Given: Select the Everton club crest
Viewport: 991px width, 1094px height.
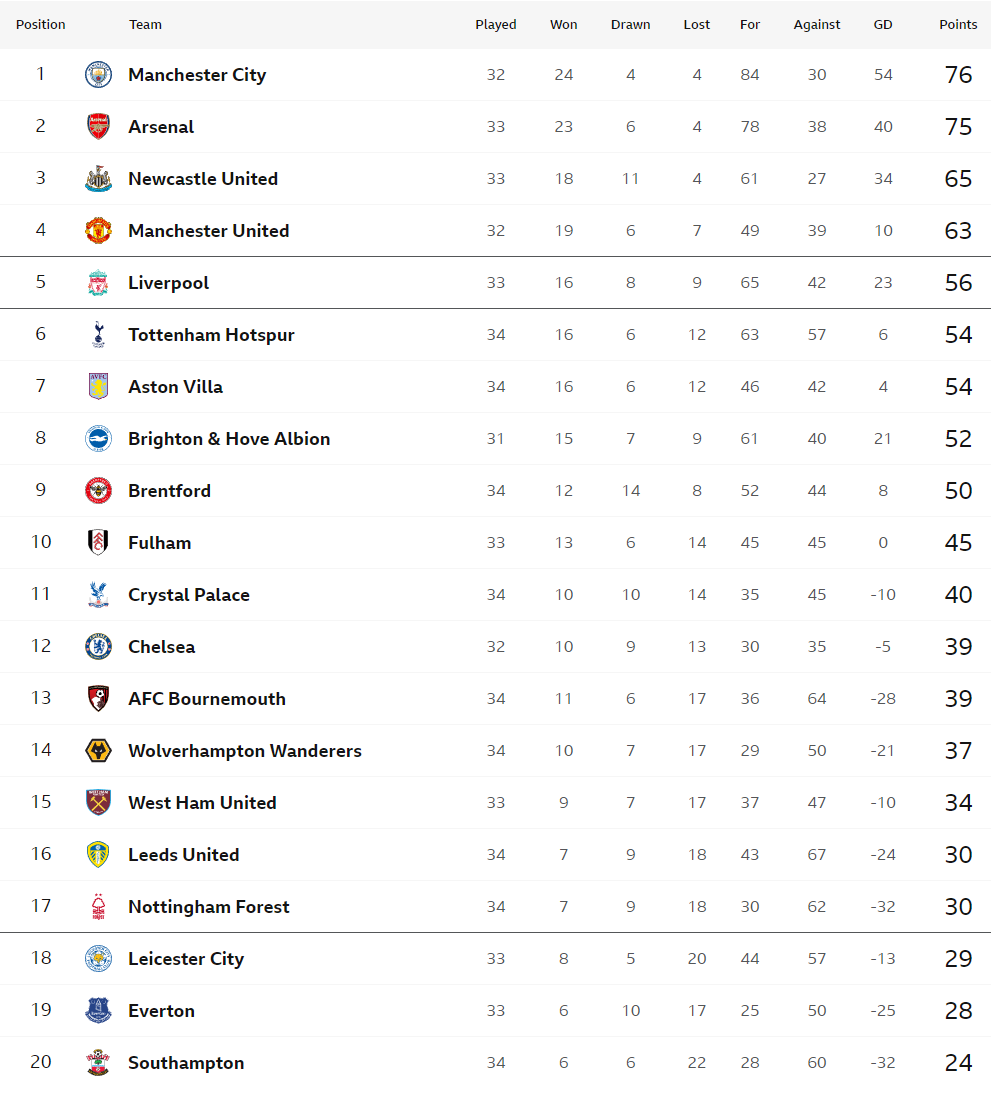Looking at the screenshot, I should (98, 1010).
